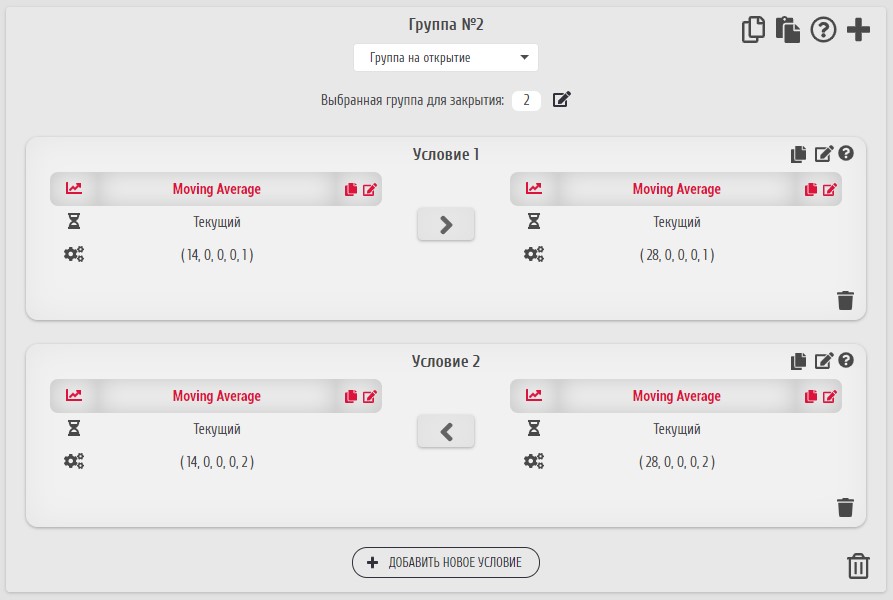Edit the left Moving Average in Условие 1
This screenshot has width=893, height=600.
coord(370,189)
